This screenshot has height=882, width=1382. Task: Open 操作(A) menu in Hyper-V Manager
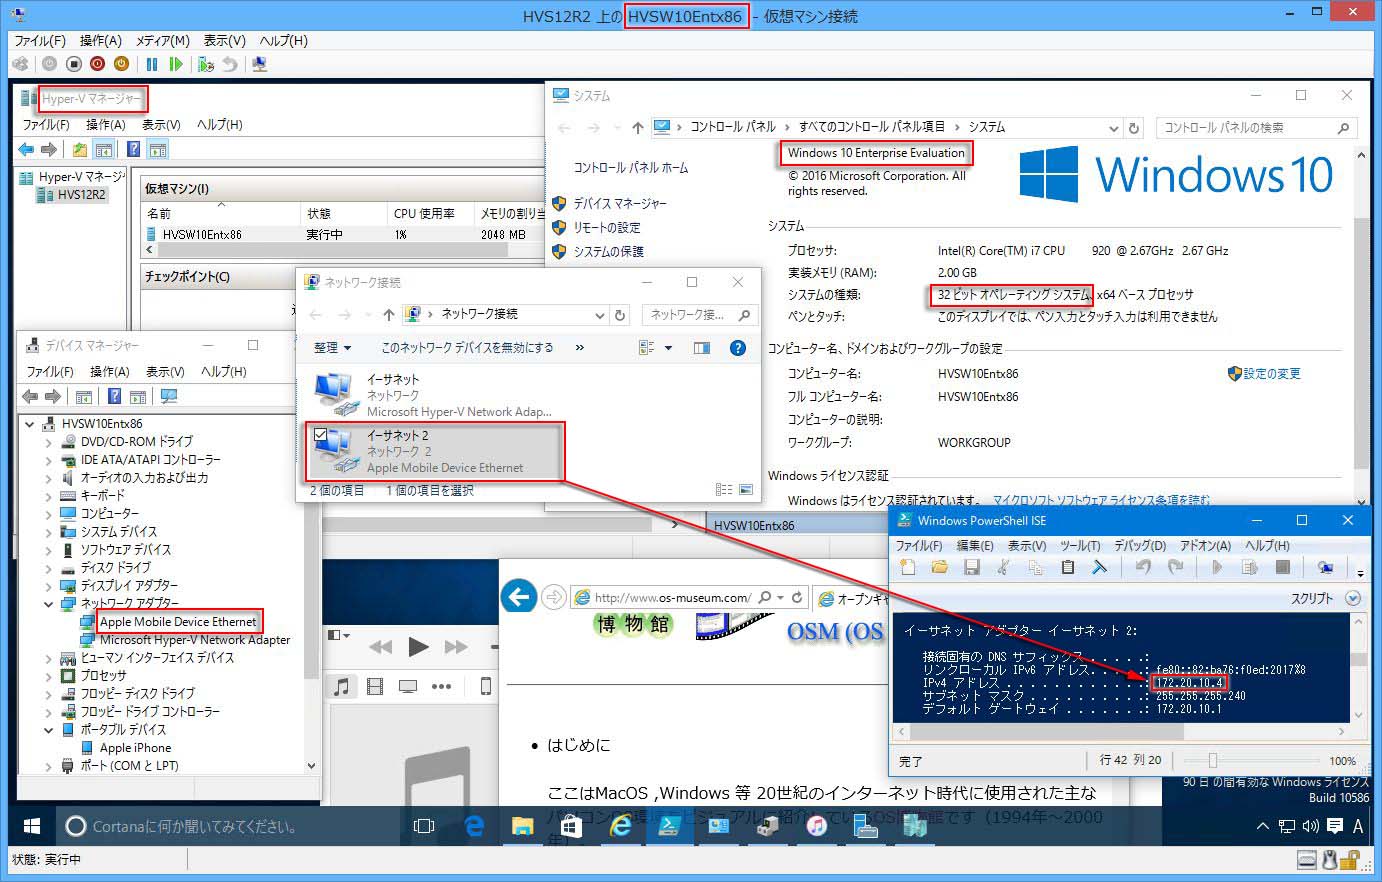[x=106, y=125]
